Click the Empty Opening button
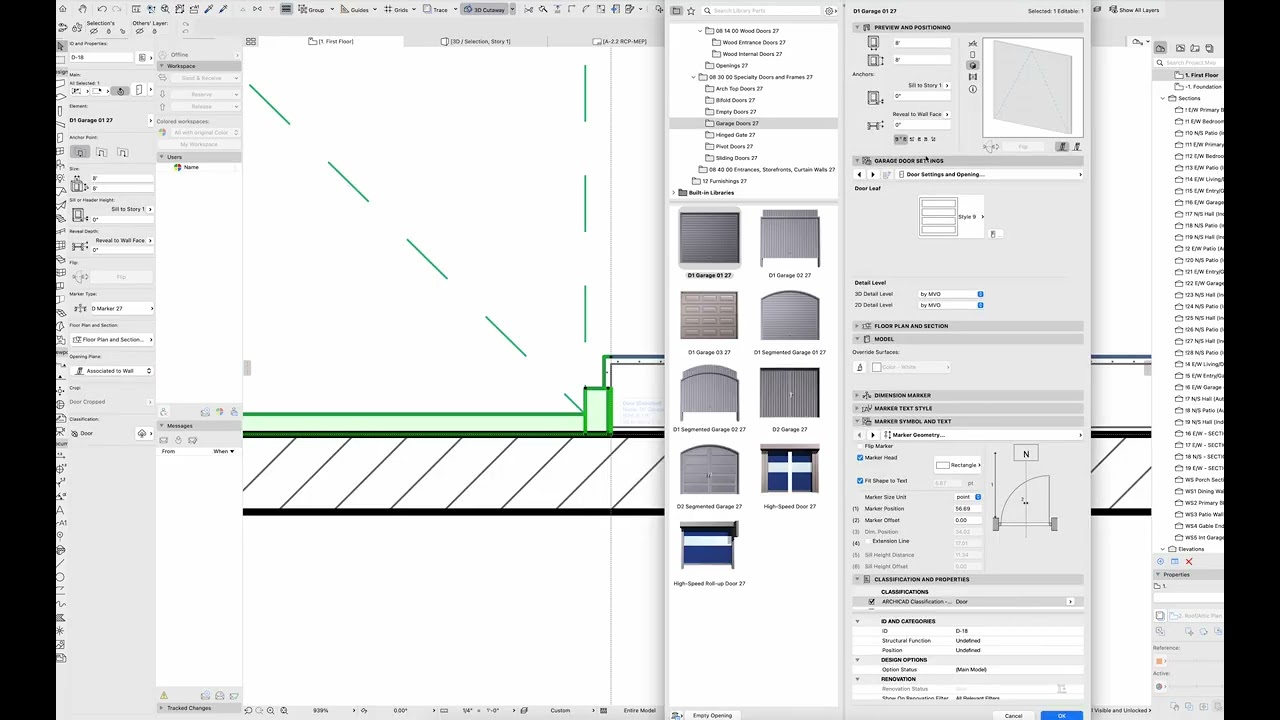The height and width of the screenshot is (720, 1280). (x=712, y=715)
